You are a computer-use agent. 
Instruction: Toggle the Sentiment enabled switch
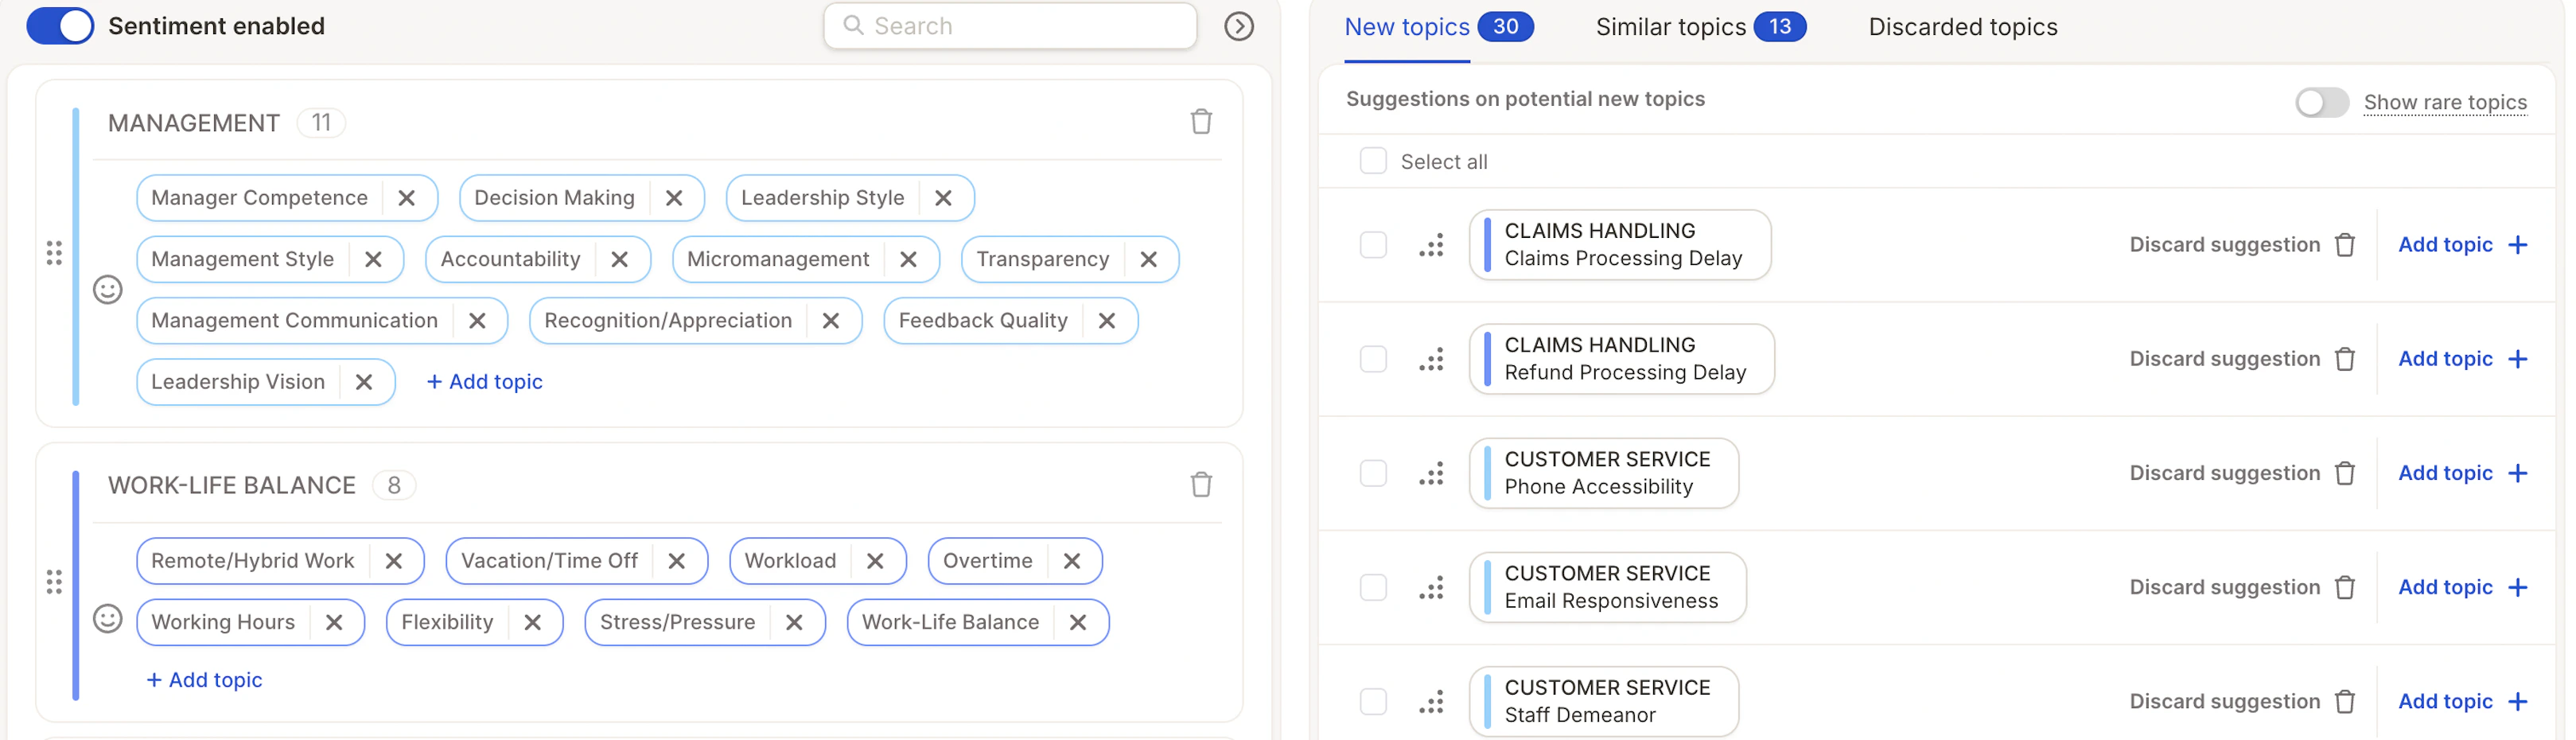pyautogui.click(x=60, y=26)
